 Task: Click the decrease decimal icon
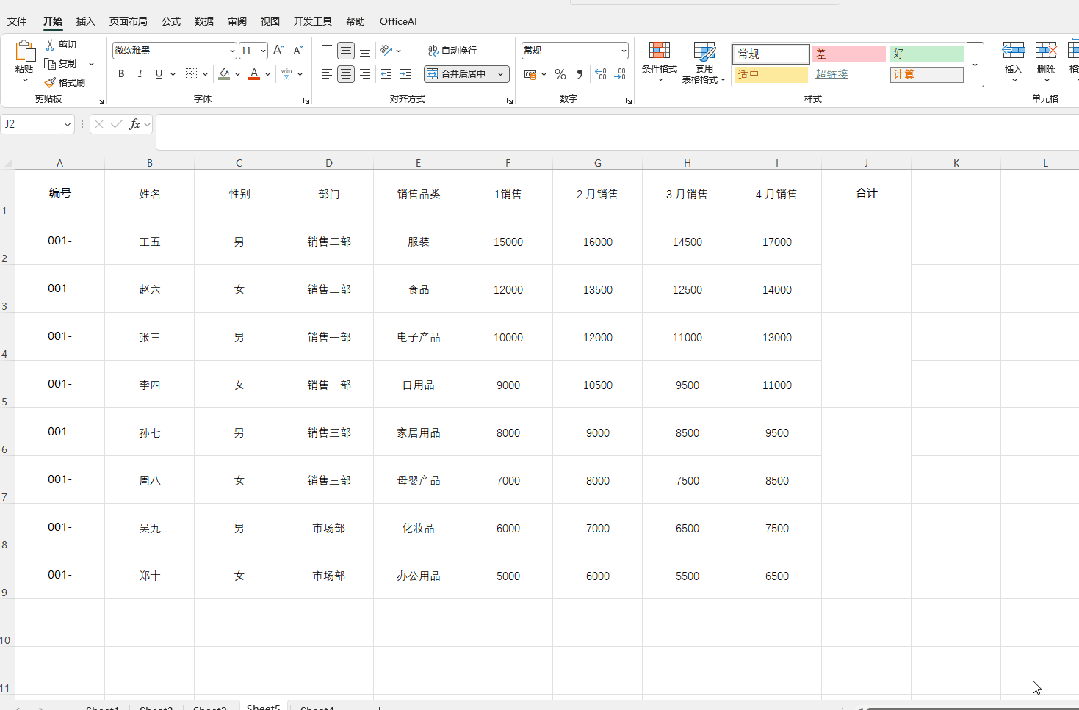click(x=621, y=74)
